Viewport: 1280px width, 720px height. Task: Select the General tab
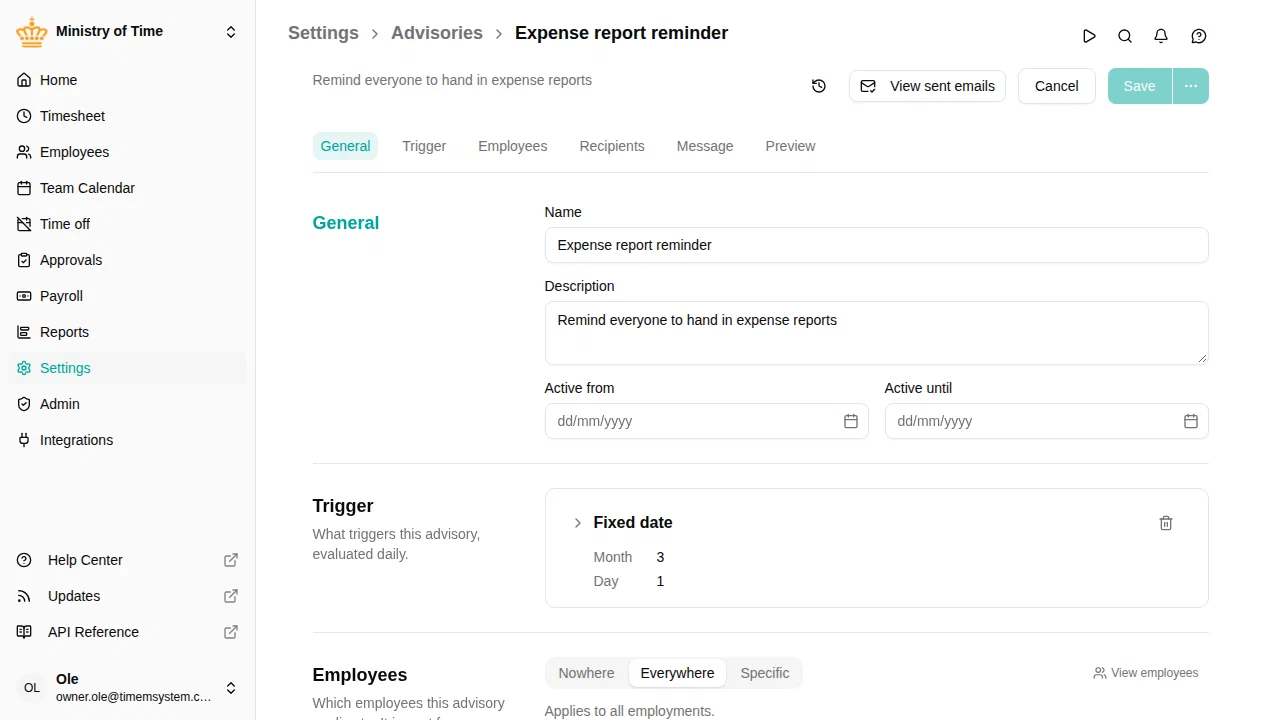point(345,146)
